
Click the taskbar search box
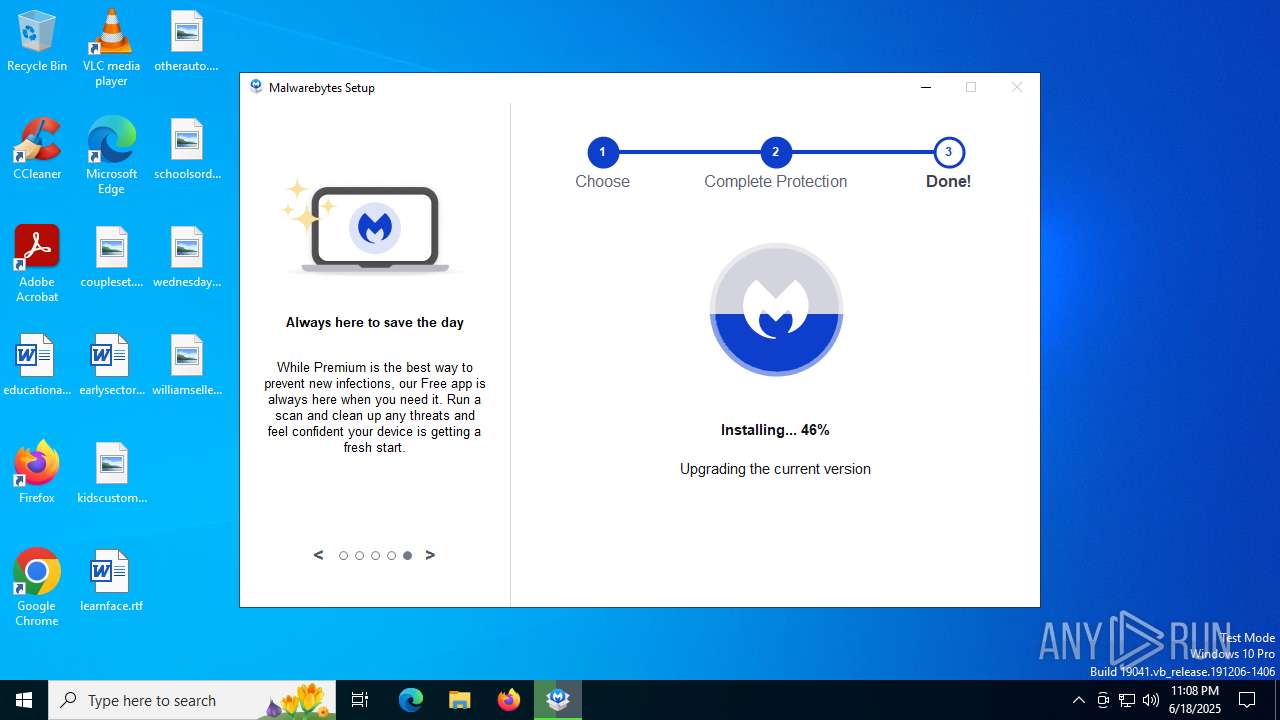(x=192, y=700)
